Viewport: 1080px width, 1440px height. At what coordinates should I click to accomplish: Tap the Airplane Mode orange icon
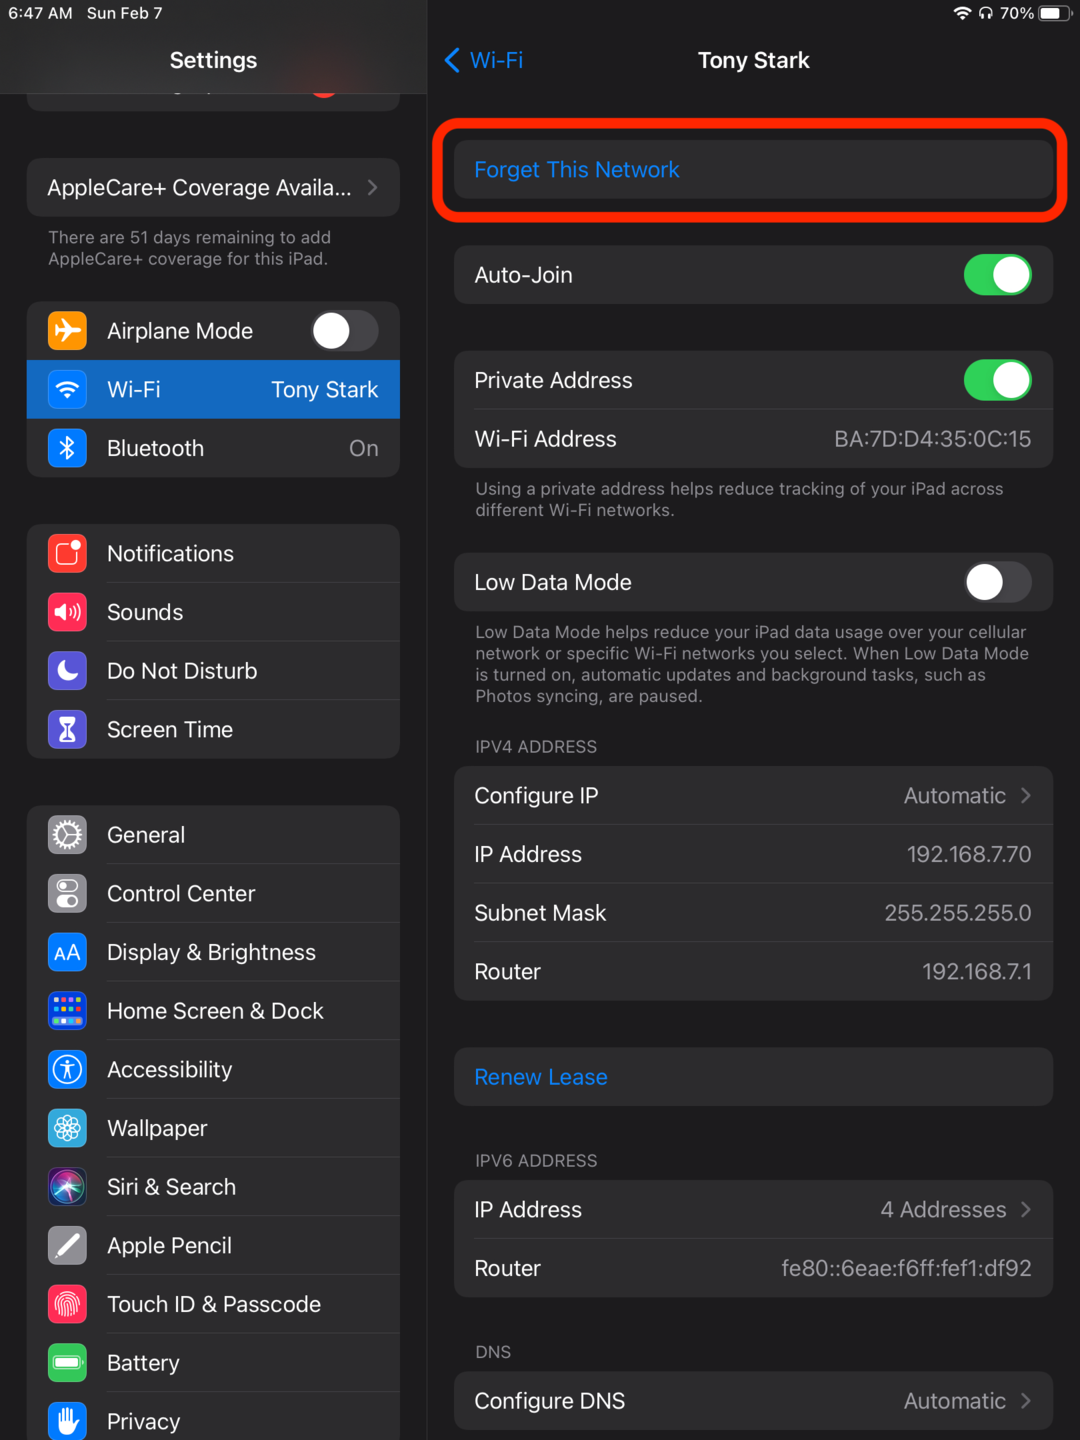[67, 331]
